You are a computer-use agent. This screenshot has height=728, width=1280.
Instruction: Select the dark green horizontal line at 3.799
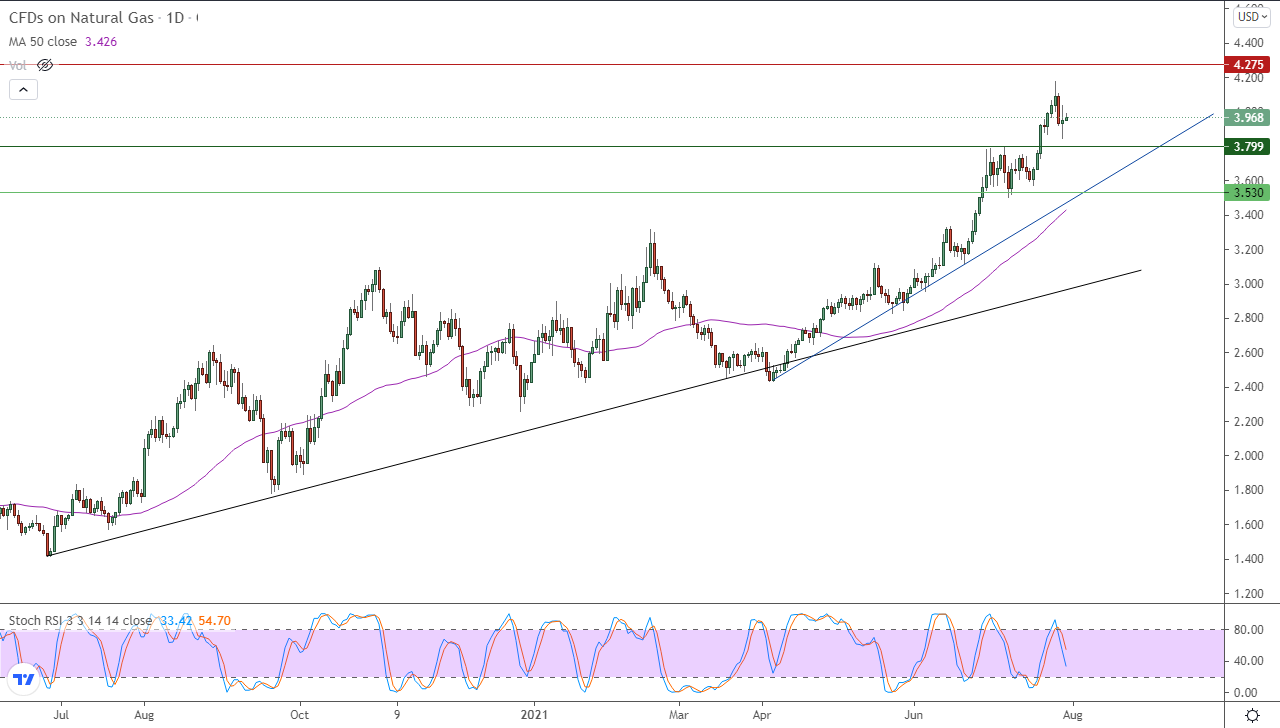(612, 147)
